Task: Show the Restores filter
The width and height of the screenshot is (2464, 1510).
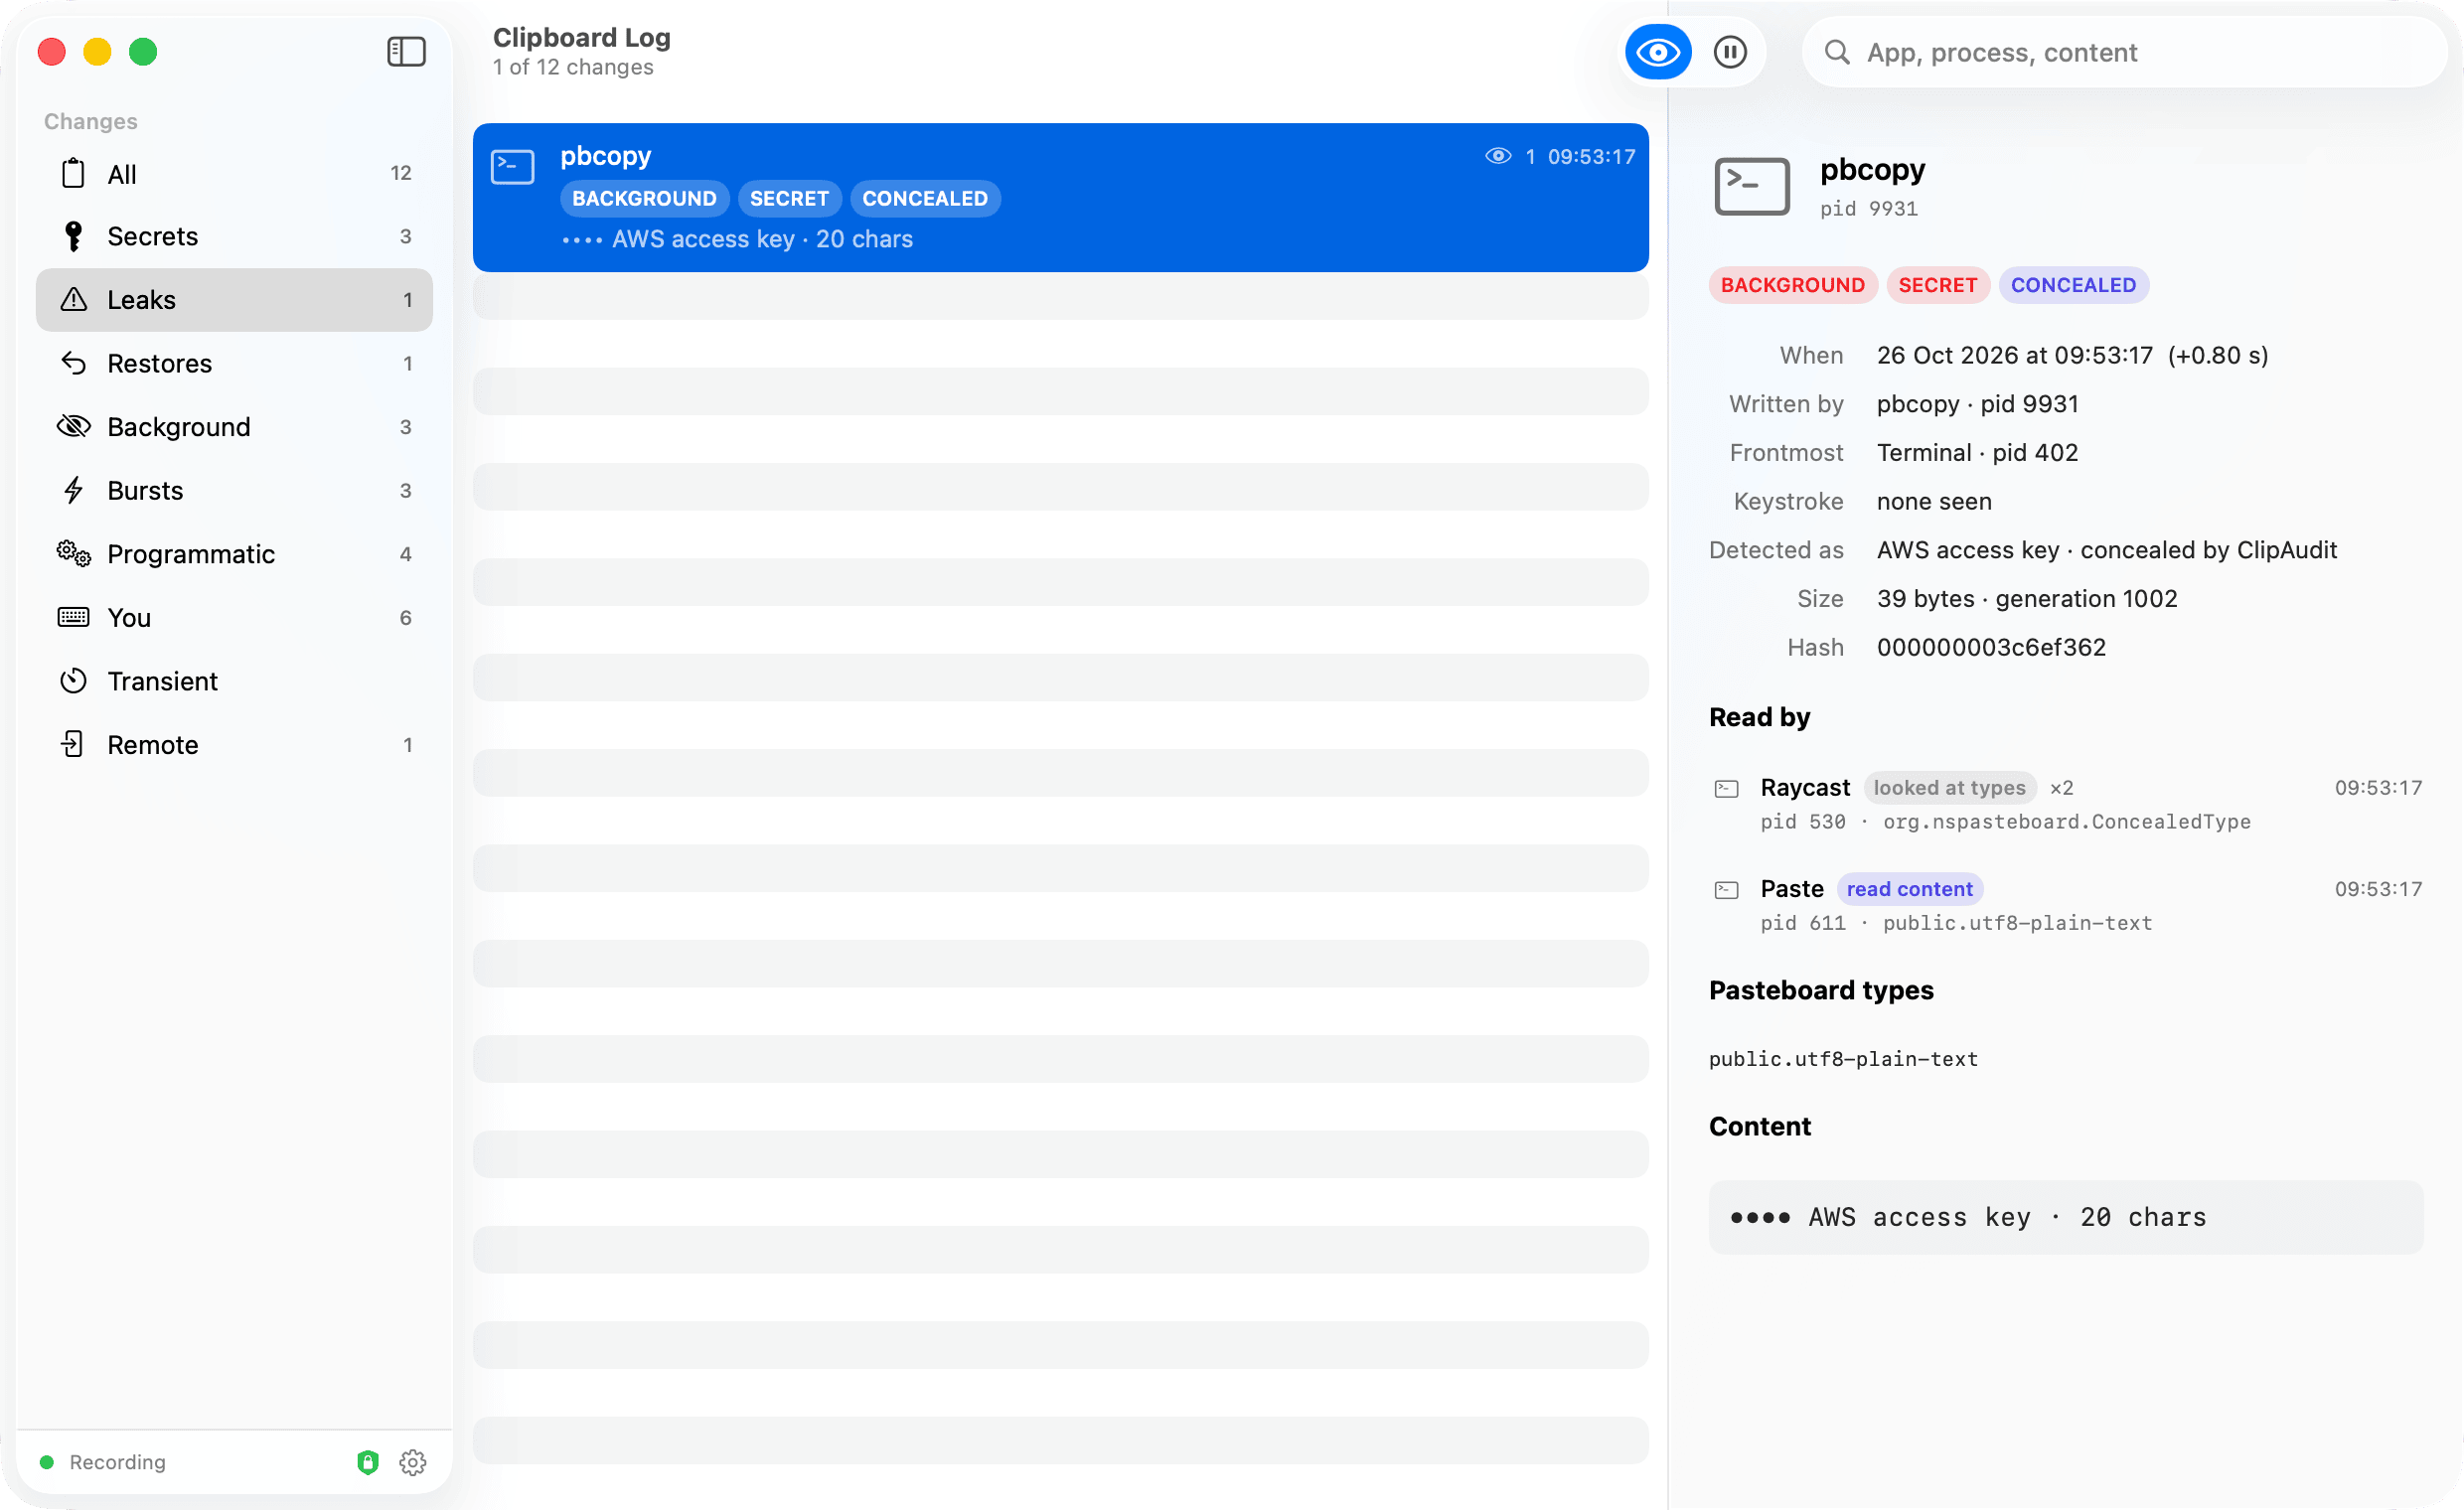Action: (234, 363)
